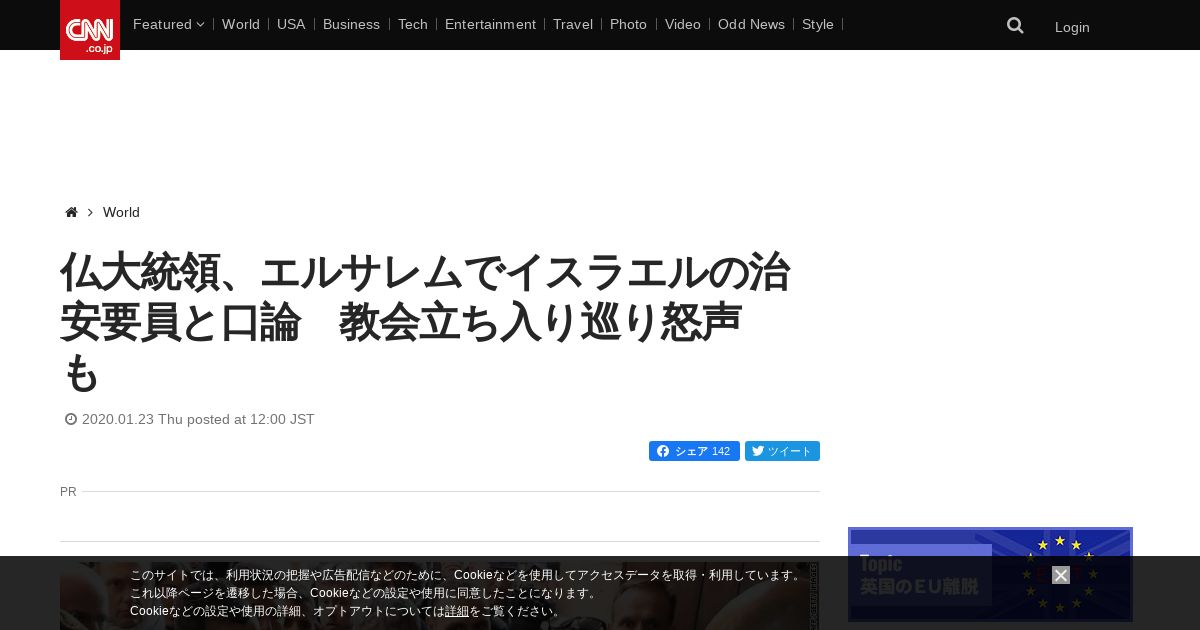Open the World section
Viewport: 1200px width, 630px height.
click(241, 24)
